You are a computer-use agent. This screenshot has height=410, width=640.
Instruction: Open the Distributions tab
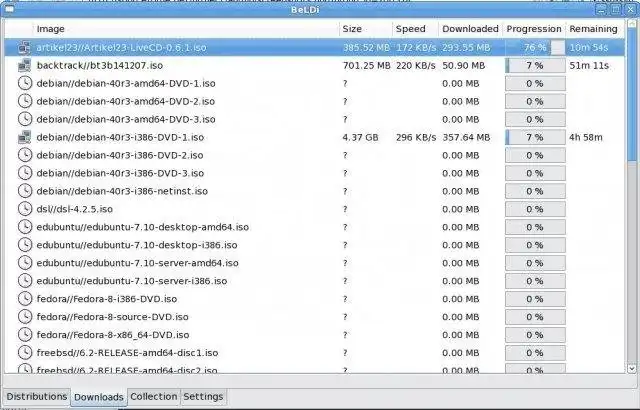(x=37, y=397)
